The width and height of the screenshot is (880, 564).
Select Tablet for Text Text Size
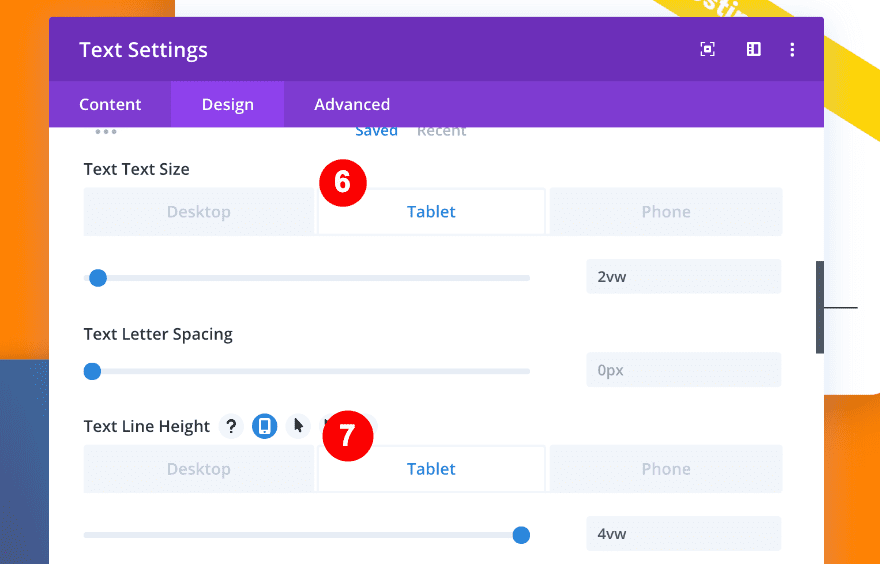431,212
